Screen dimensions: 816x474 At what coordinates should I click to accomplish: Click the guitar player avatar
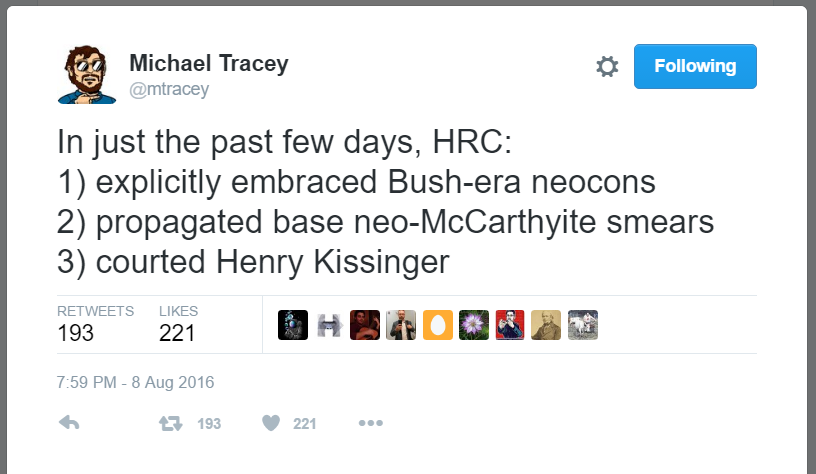click(365, 325)
